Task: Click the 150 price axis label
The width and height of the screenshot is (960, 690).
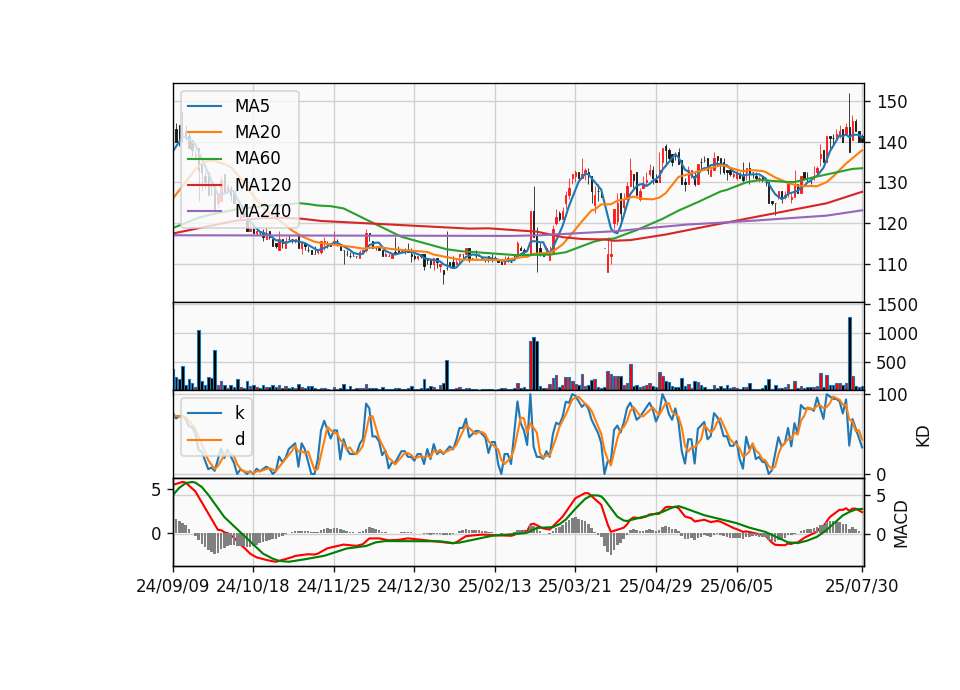Action: click(892, 102)
